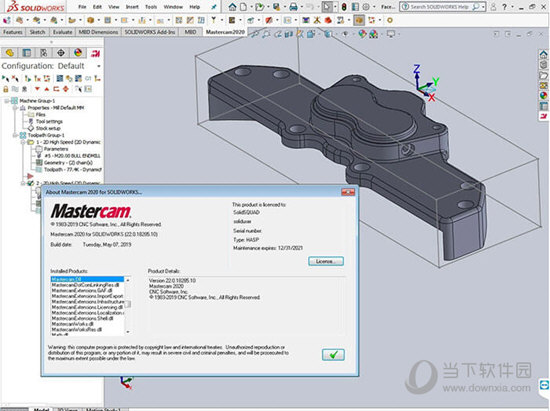550x411 pixels.
Task: Toggle the highlighted orange toolbar button
Action: point(358,20)
